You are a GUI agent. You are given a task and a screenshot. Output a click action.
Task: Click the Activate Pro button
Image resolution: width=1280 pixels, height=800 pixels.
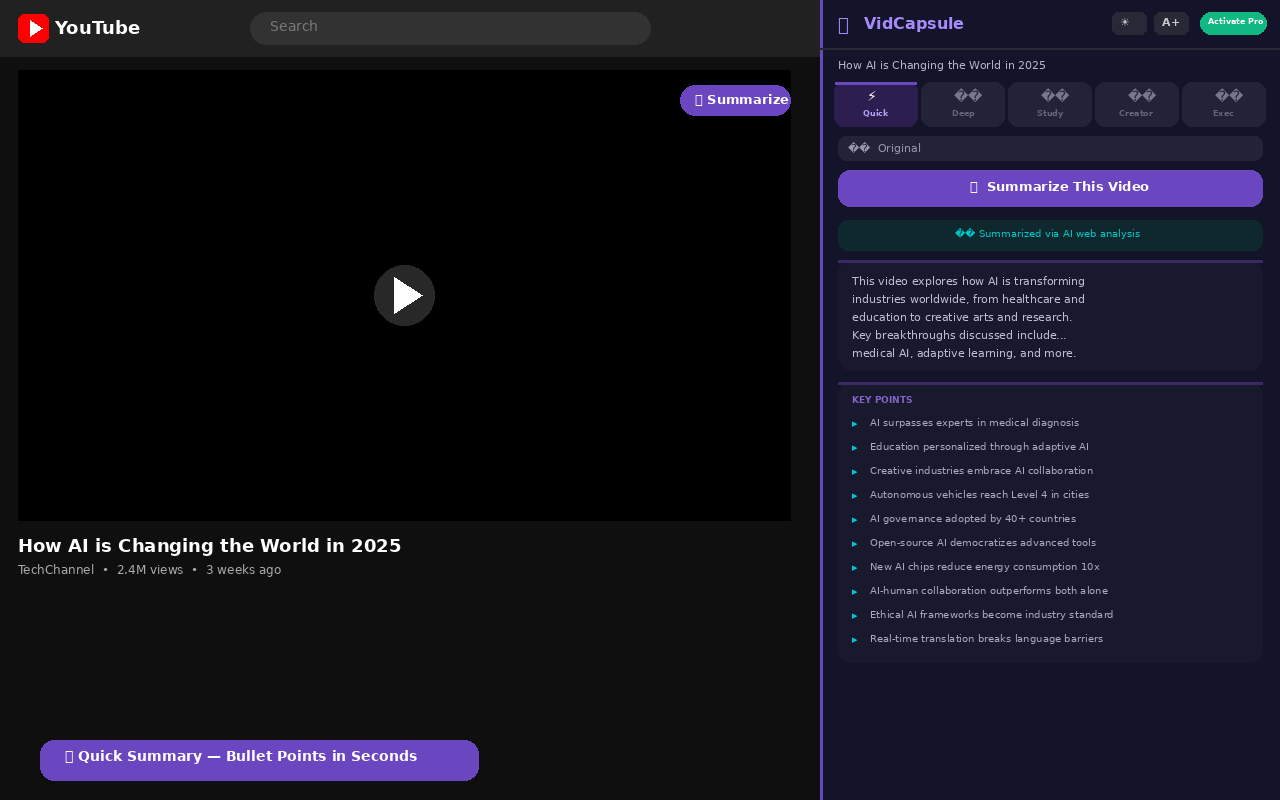(1233, 23)
